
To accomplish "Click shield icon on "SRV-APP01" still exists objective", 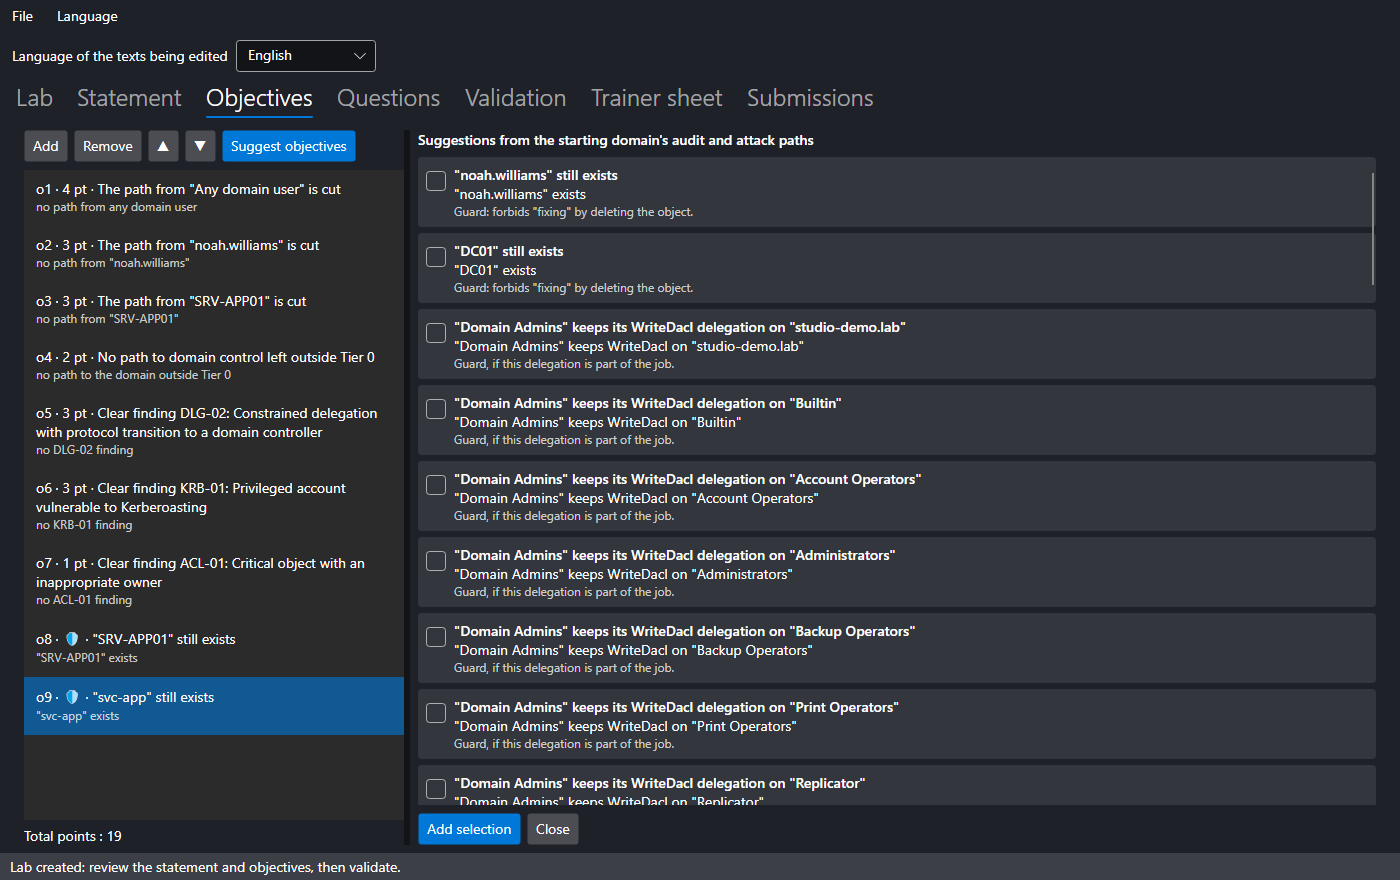I will tap(72, 639).
